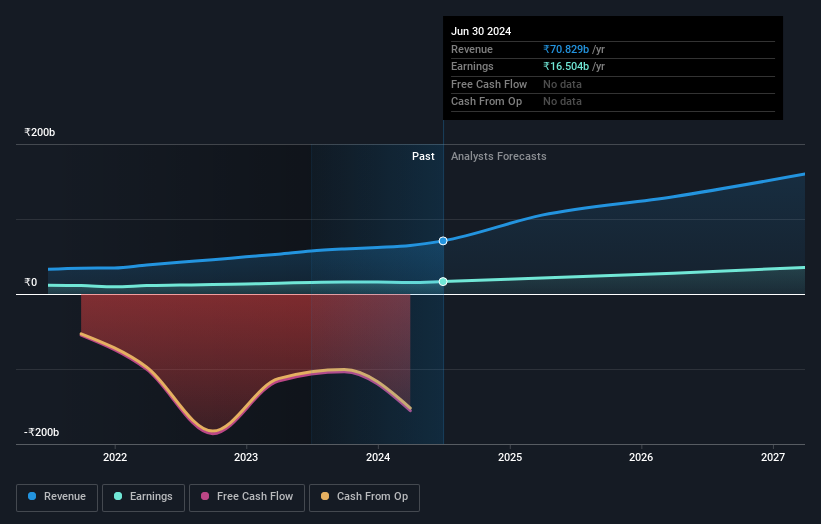Image resolution: width=821 pixels, height=524 pixels.
Task: Toggle the Cash From Op legend button
Action: pos(364,497)
